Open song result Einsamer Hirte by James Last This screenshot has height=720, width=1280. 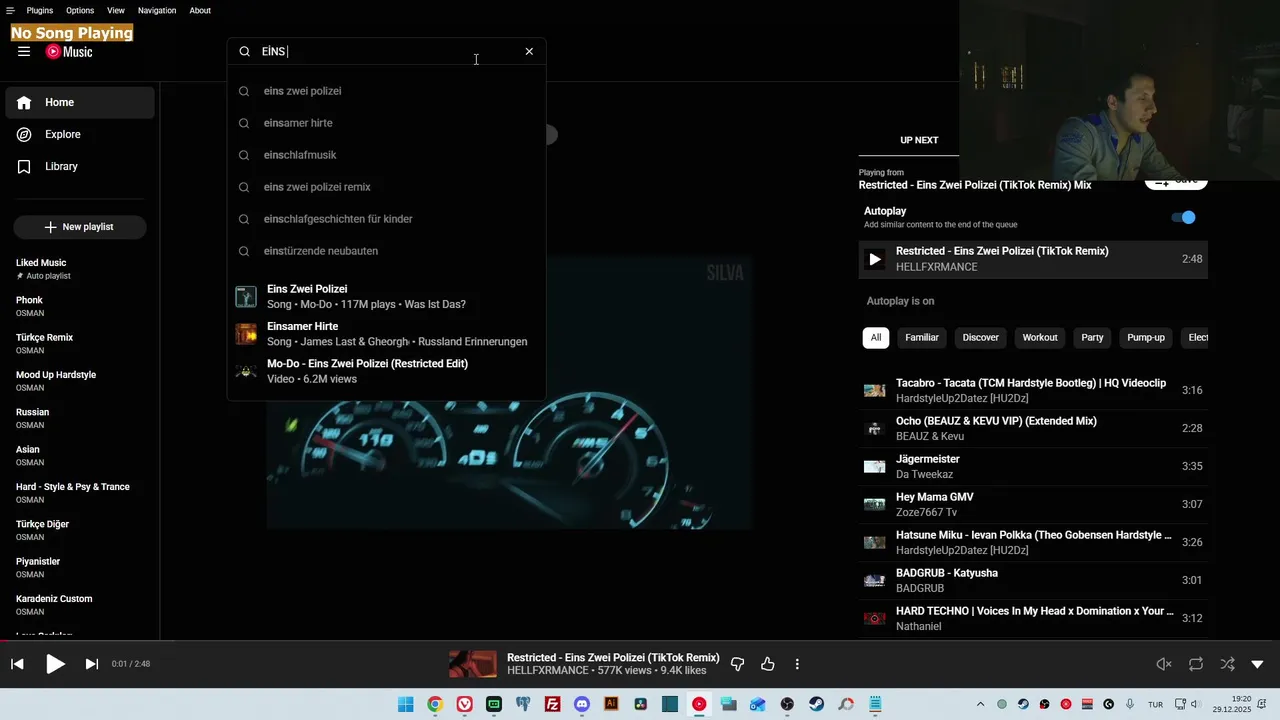click(x=387, y=334)
